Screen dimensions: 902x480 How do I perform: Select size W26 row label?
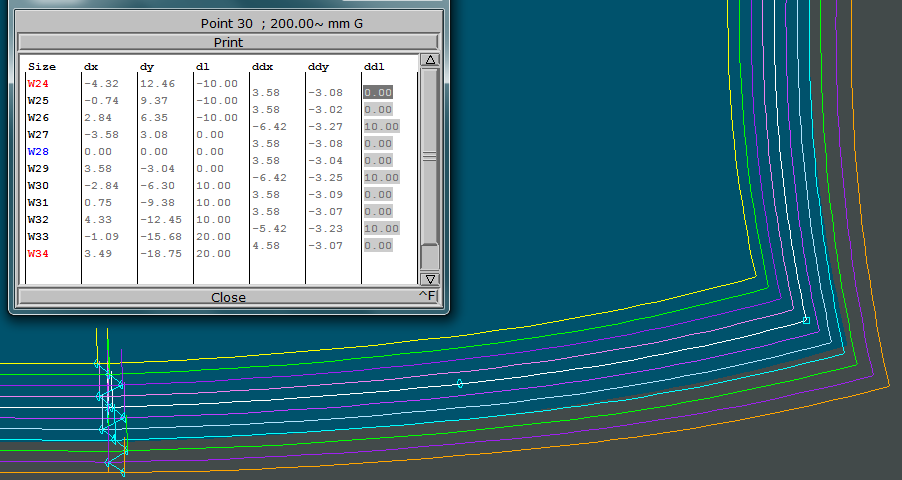[38, 117]
